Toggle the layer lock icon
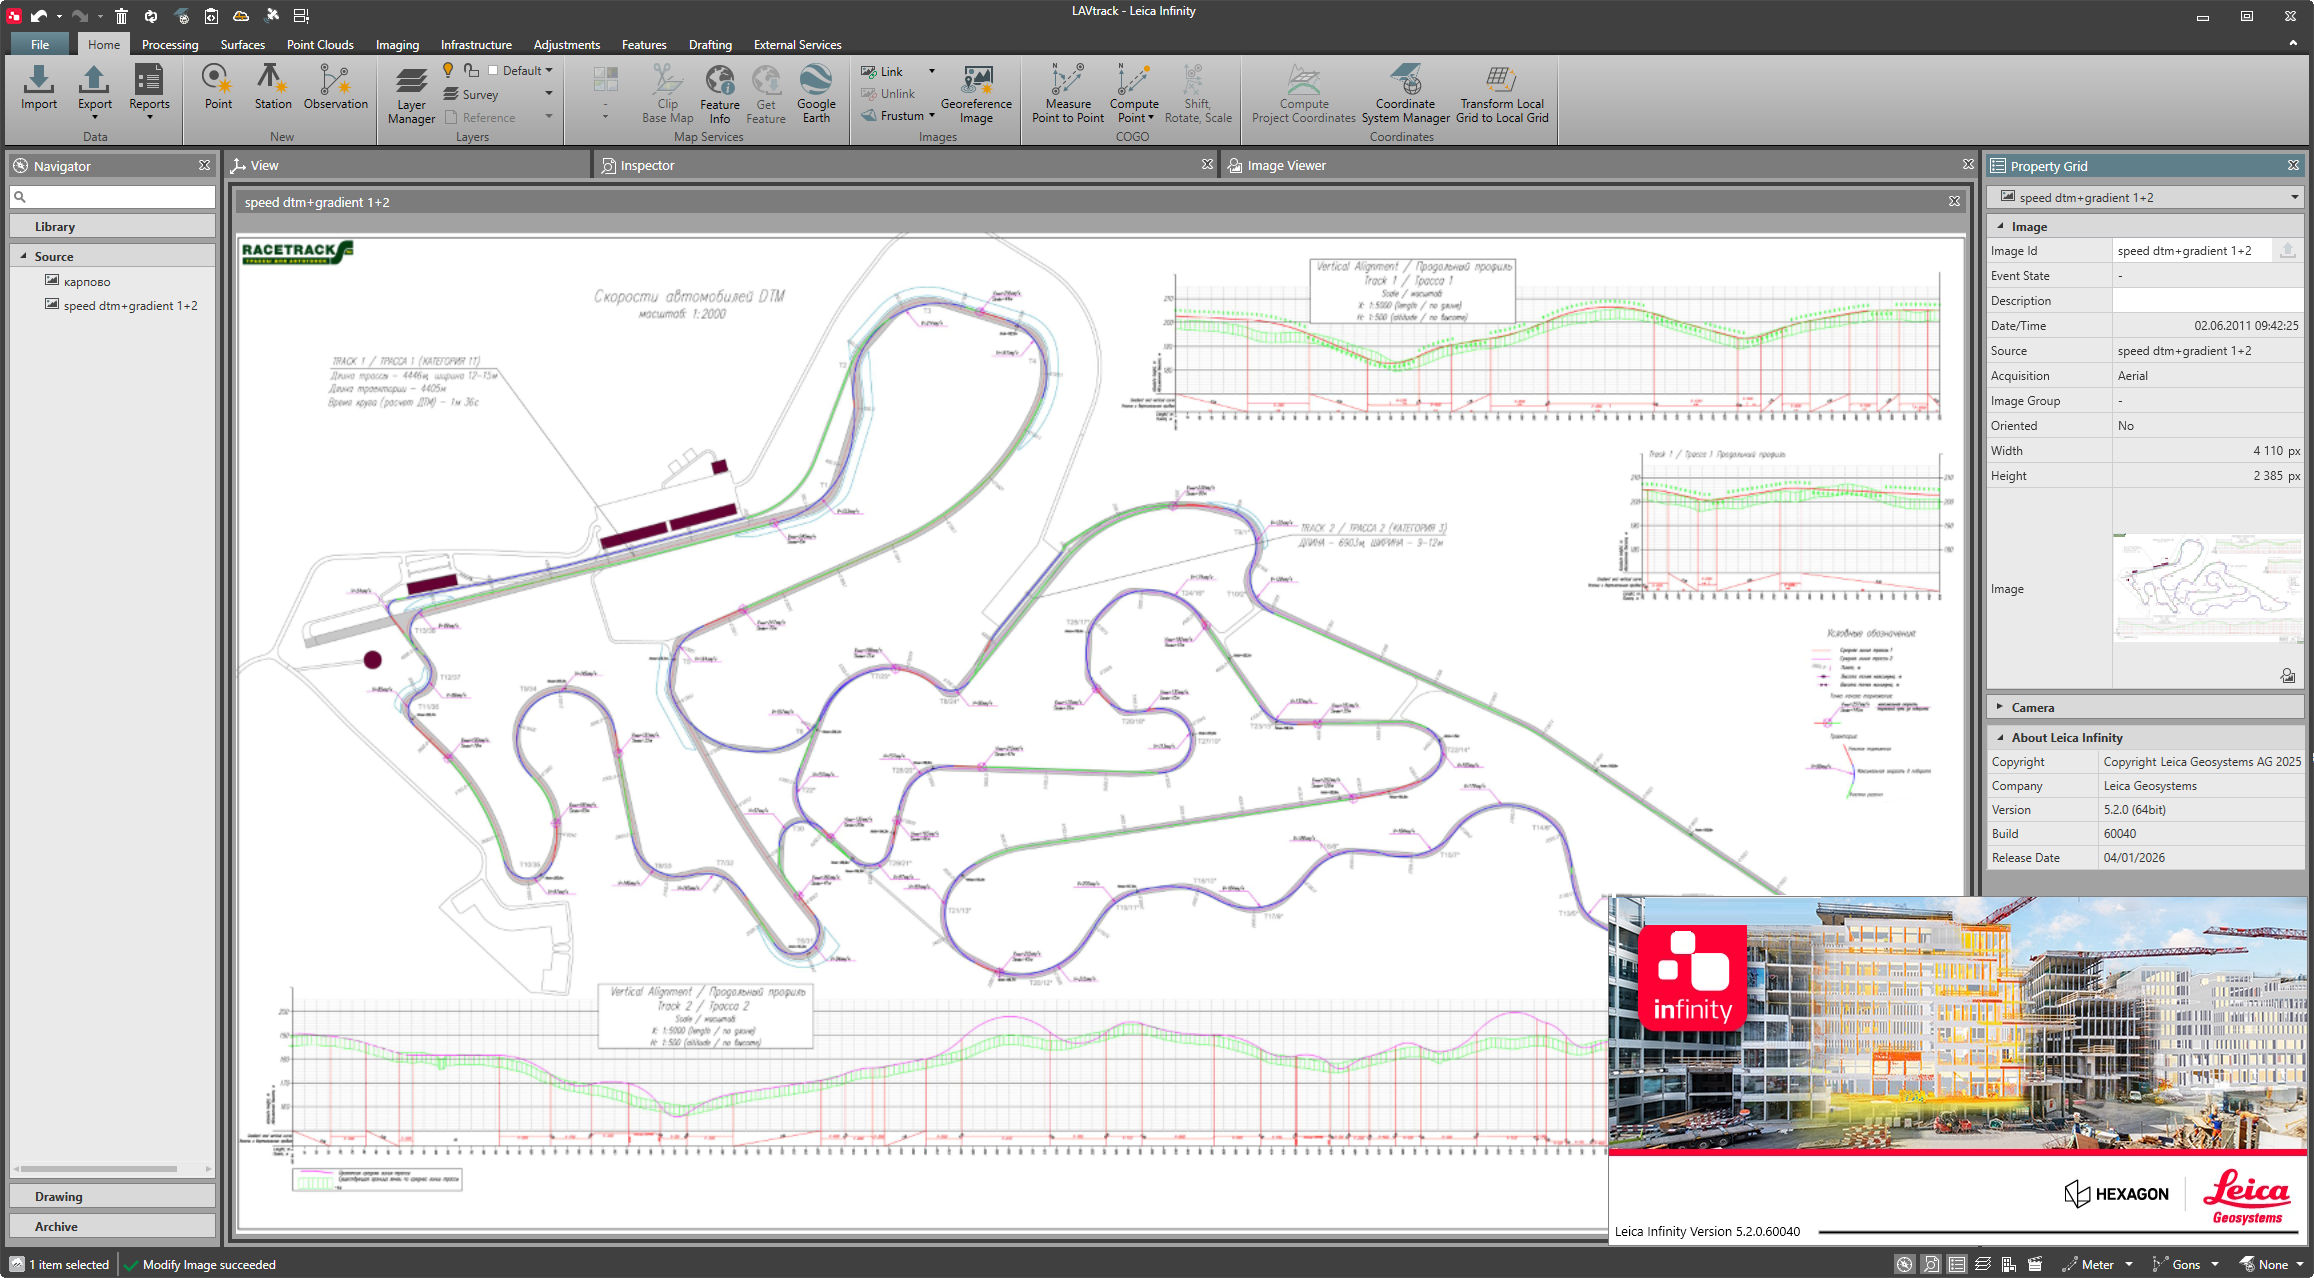This screenshot has width=2314, height=1278. pyautogui.click(x=471, y=70)
